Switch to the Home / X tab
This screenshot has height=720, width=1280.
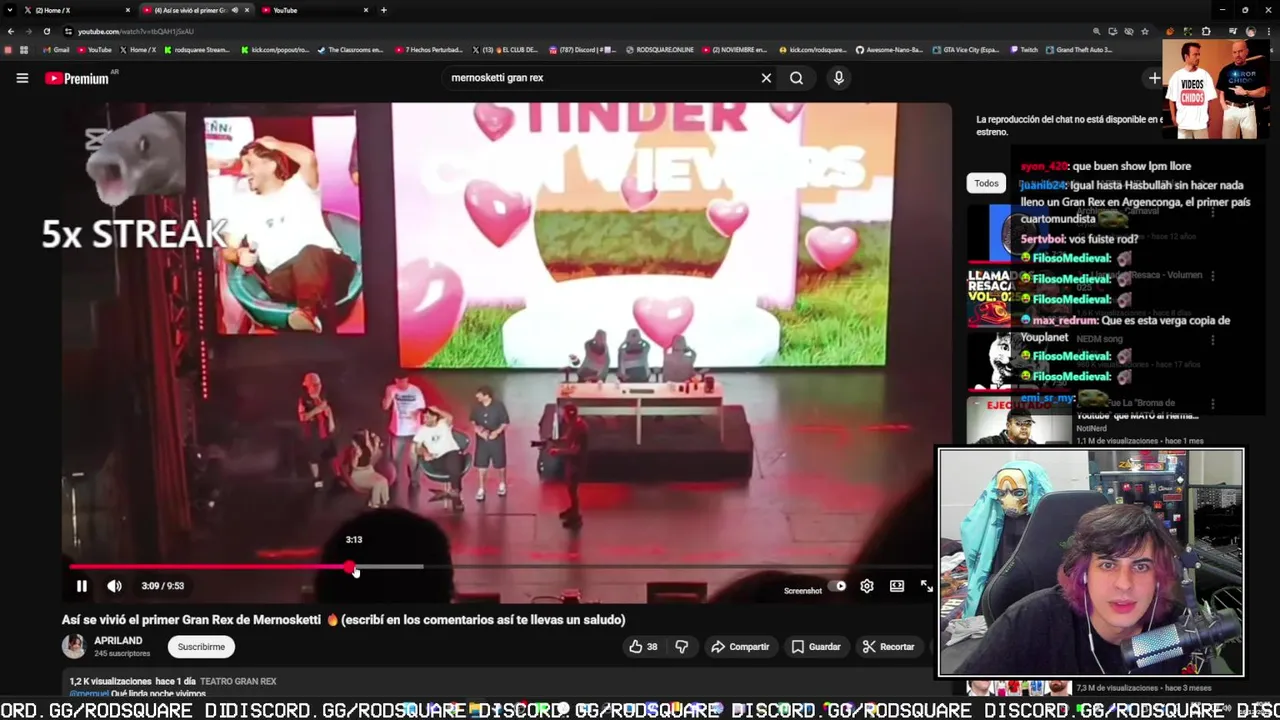pyautogui.click(x=75, y=10)
